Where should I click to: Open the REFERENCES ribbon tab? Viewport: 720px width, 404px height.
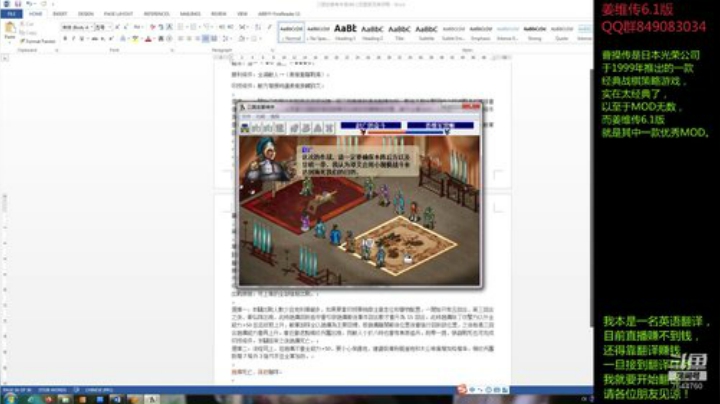157,14
